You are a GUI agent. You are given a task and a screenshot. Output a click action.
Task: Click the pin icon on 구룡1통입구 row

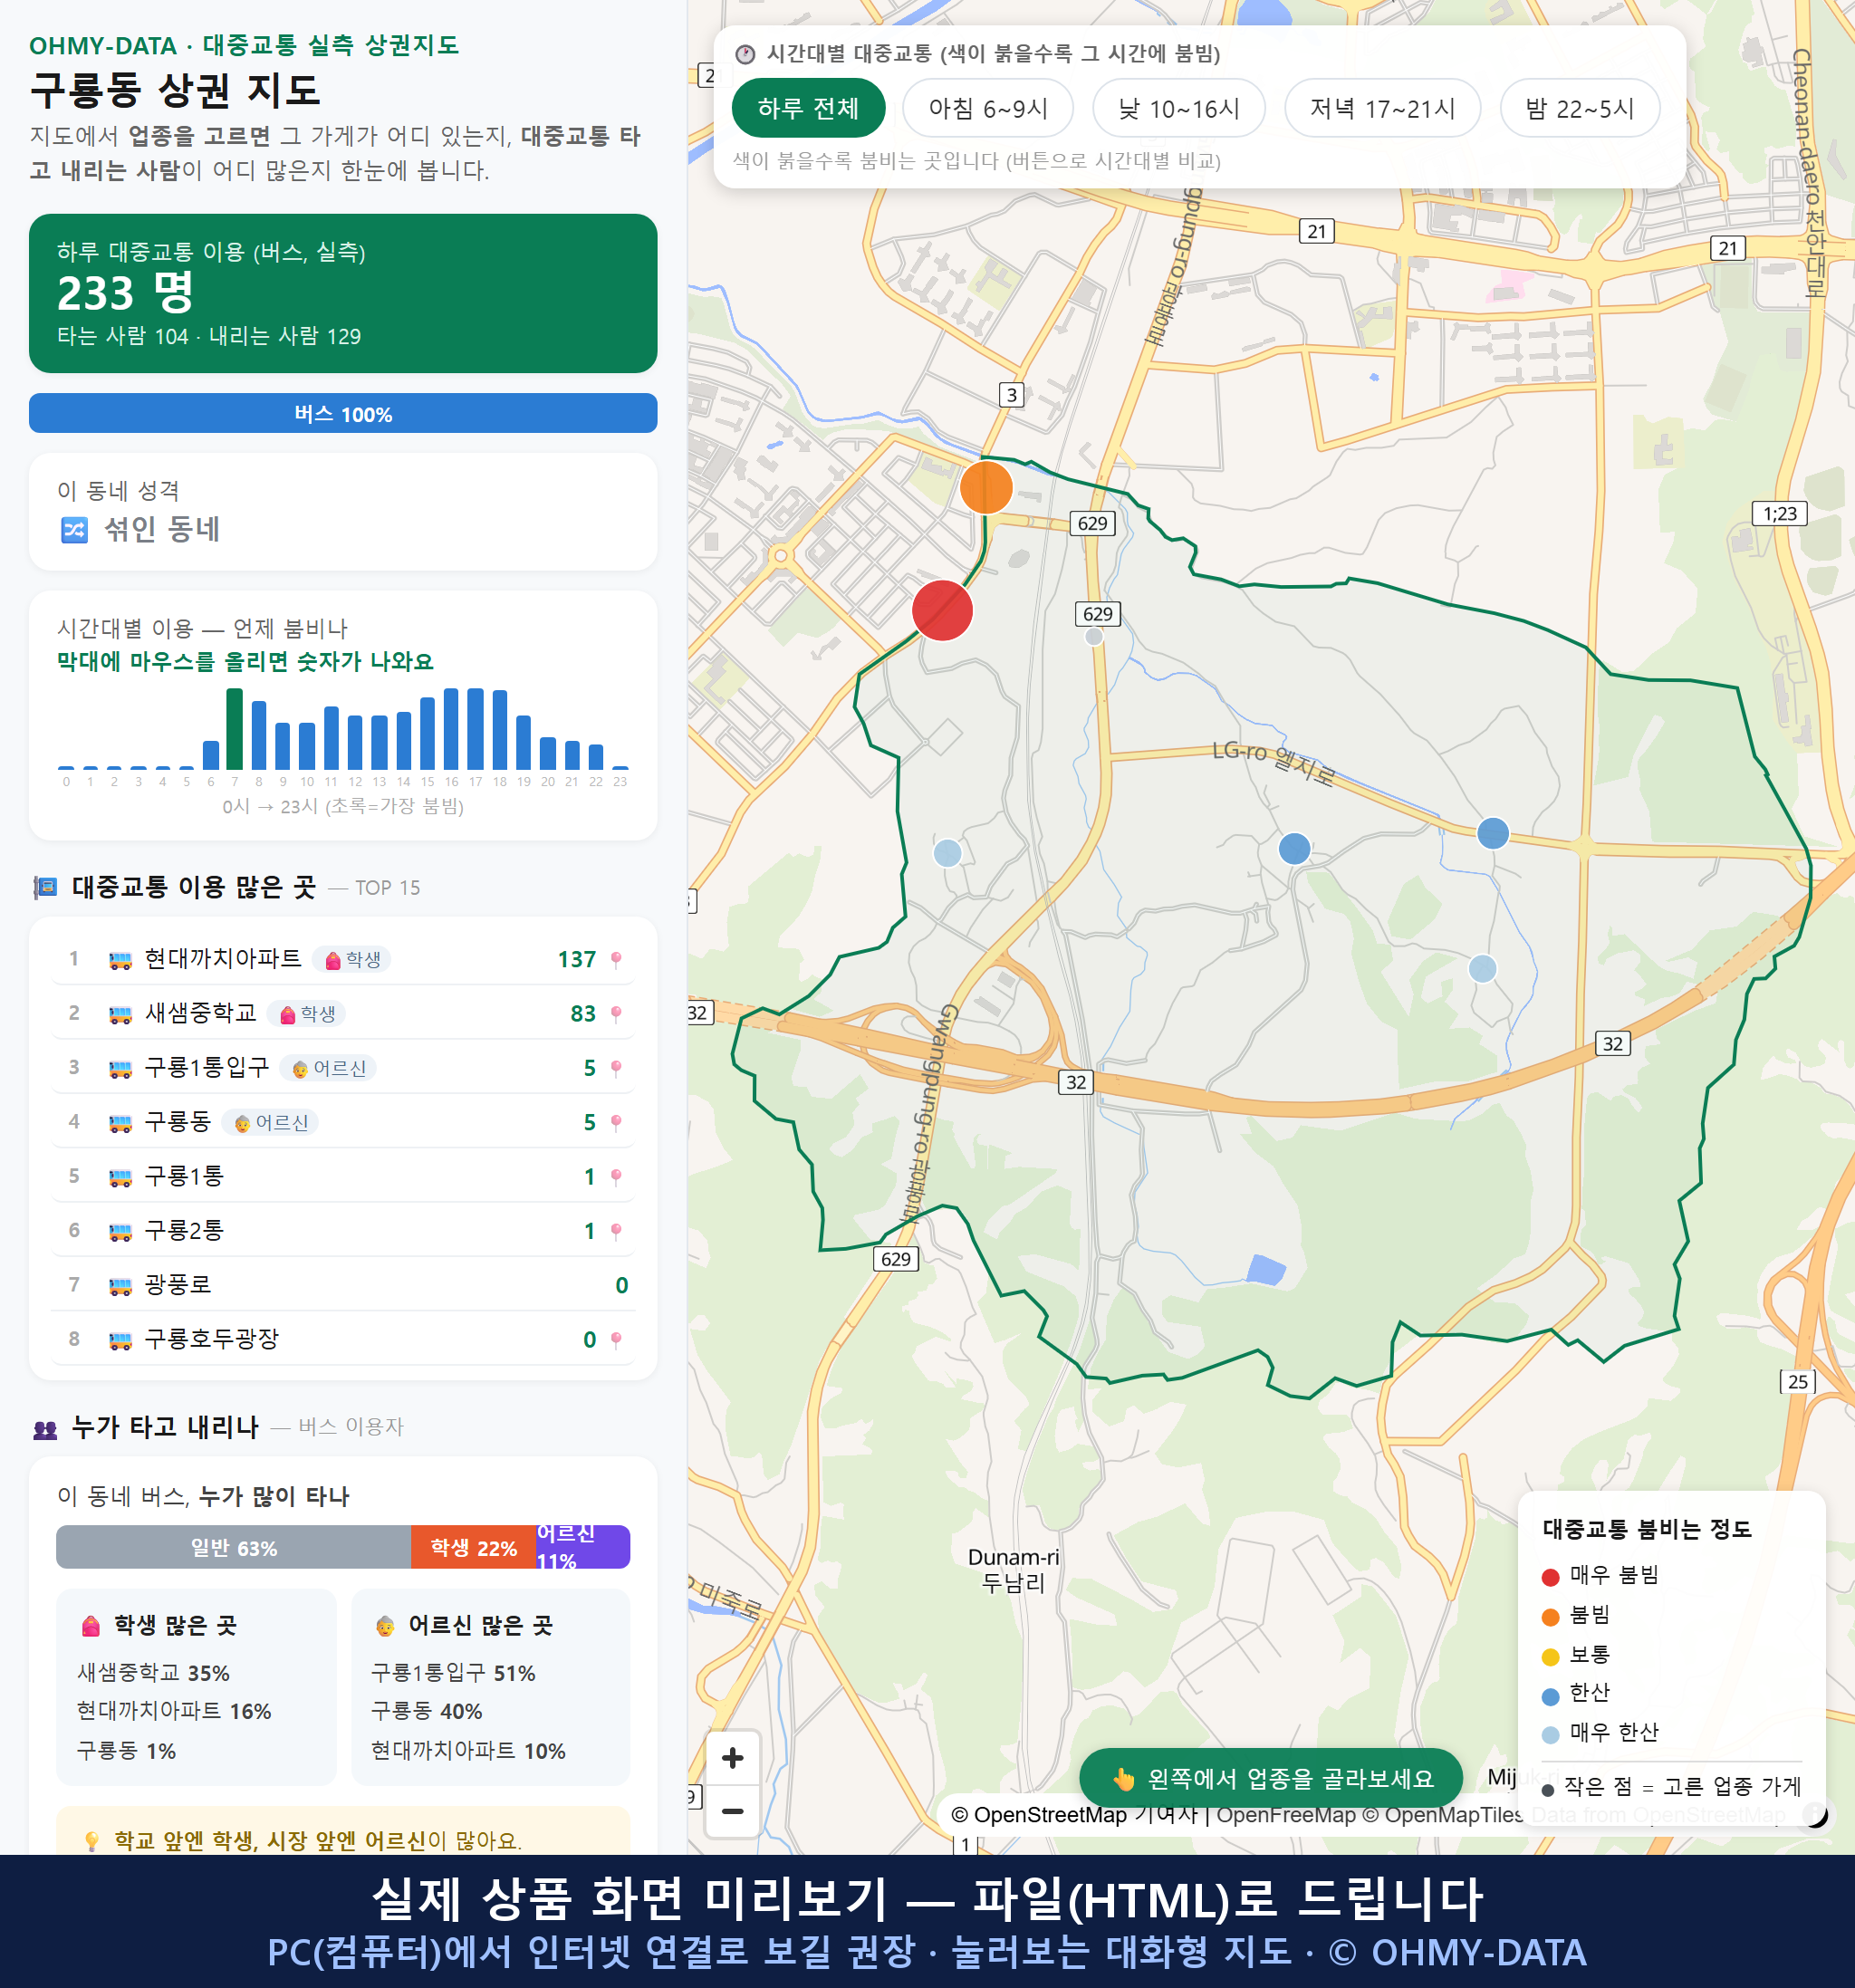[616, 1069]
